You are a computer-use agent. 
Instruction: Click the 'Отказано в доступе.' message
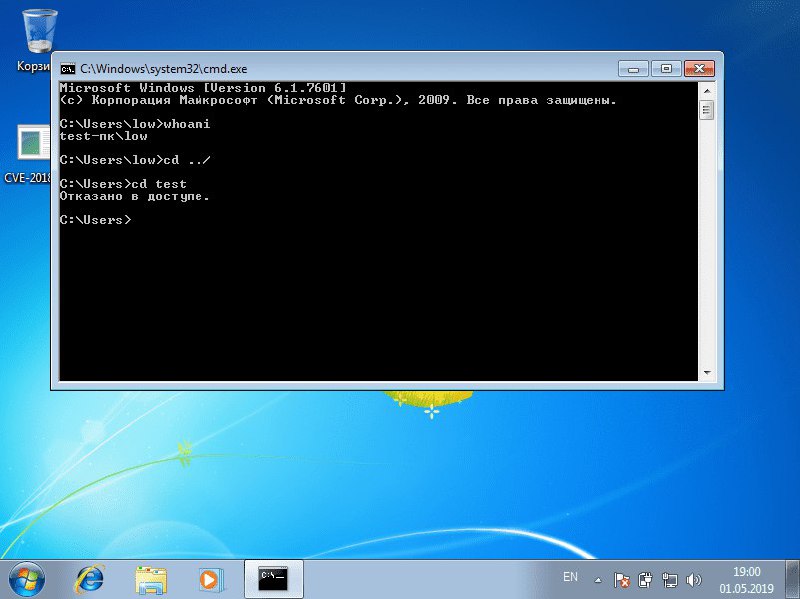135,196
